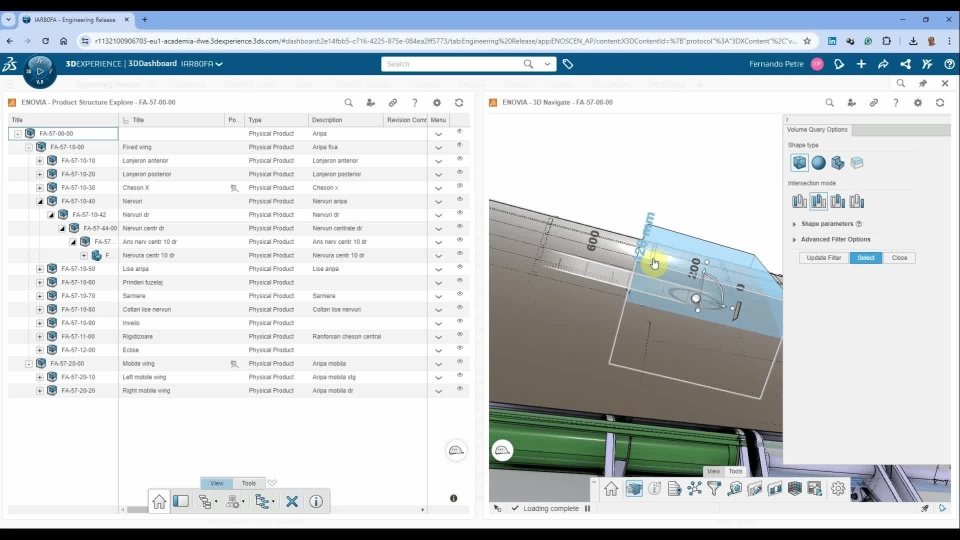Viewport: 960px width, 540px height.
Task: Toggle eye visibility for FA-57-00-00 row
Action: 459,132
